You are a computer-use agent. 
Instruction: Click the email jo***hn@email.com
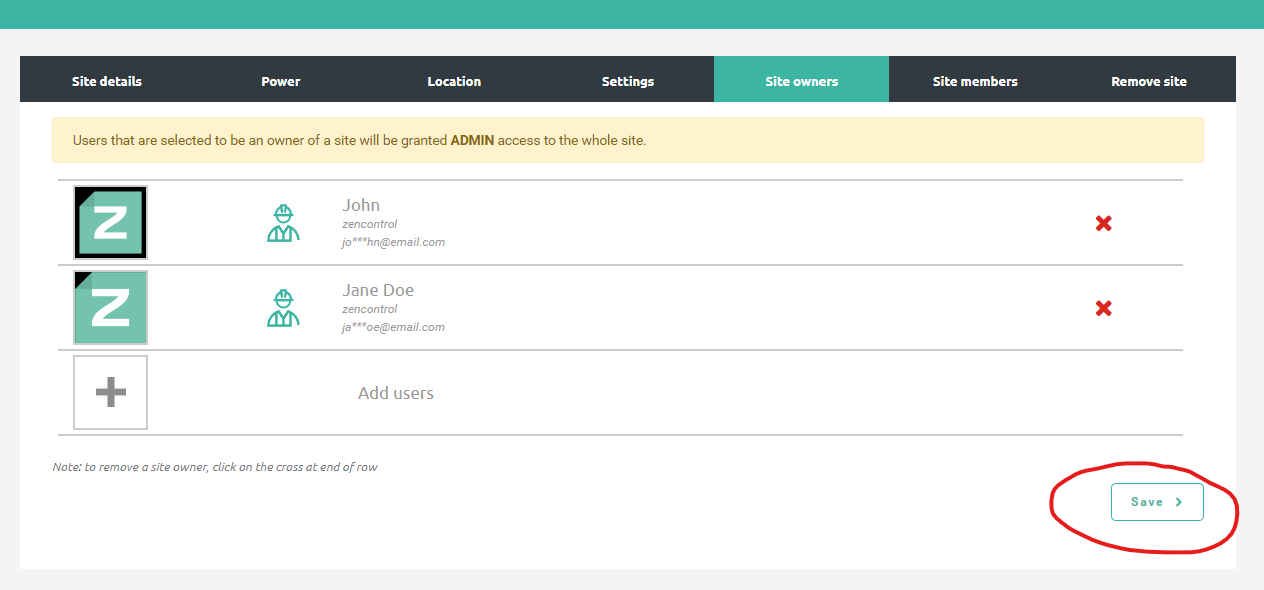pyautogui.click(x=393, y=242)
